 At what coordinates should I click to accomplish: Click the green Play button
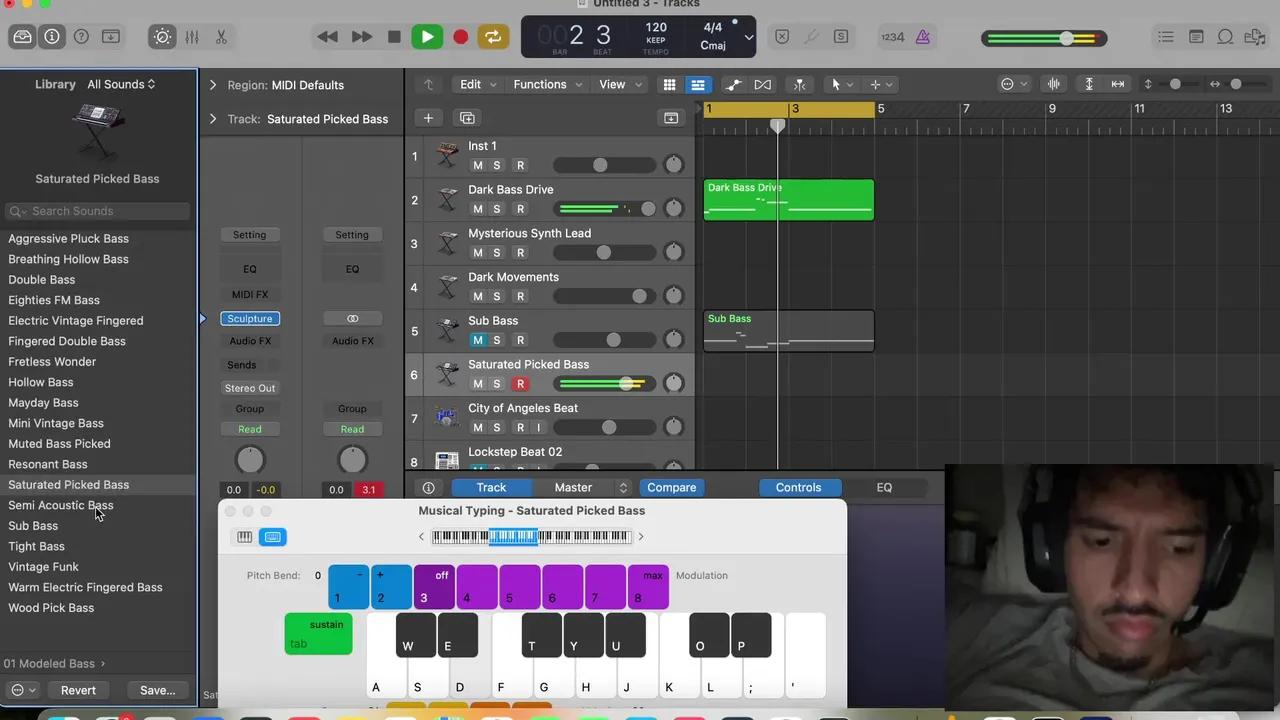pos(427,37)
